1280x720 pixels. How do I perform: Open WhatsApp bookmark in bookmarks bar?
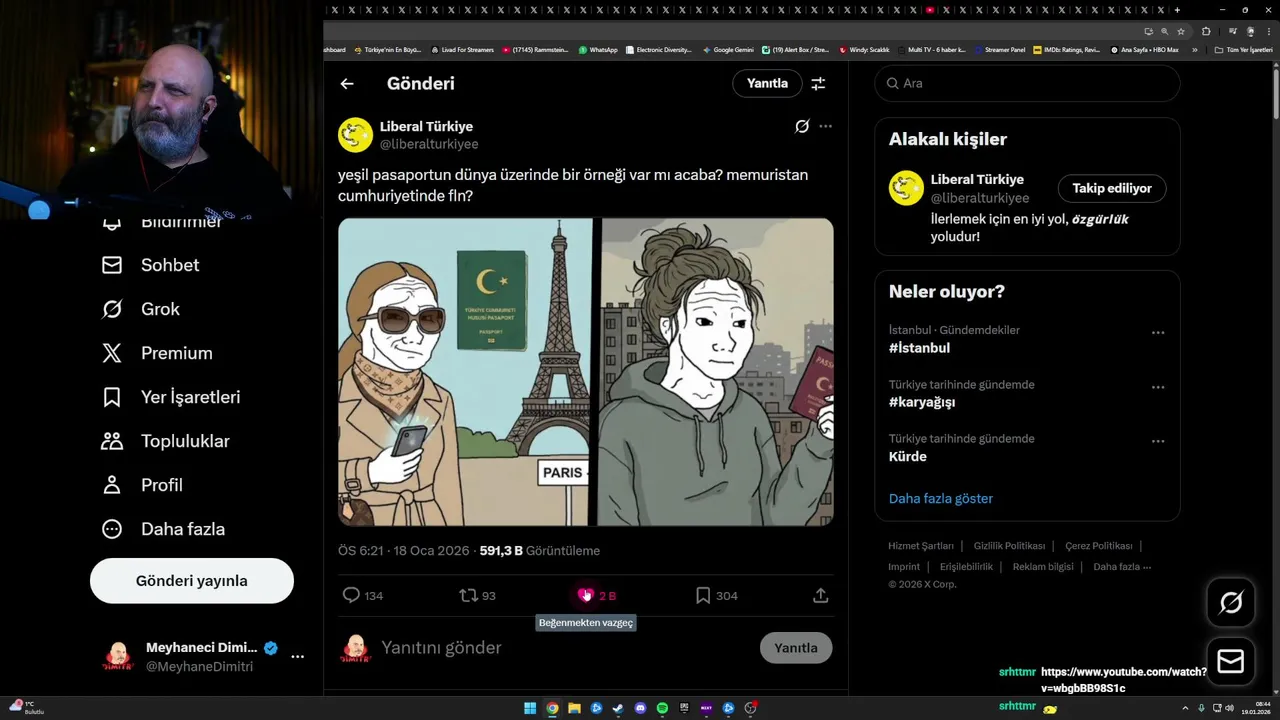[598, 50]
